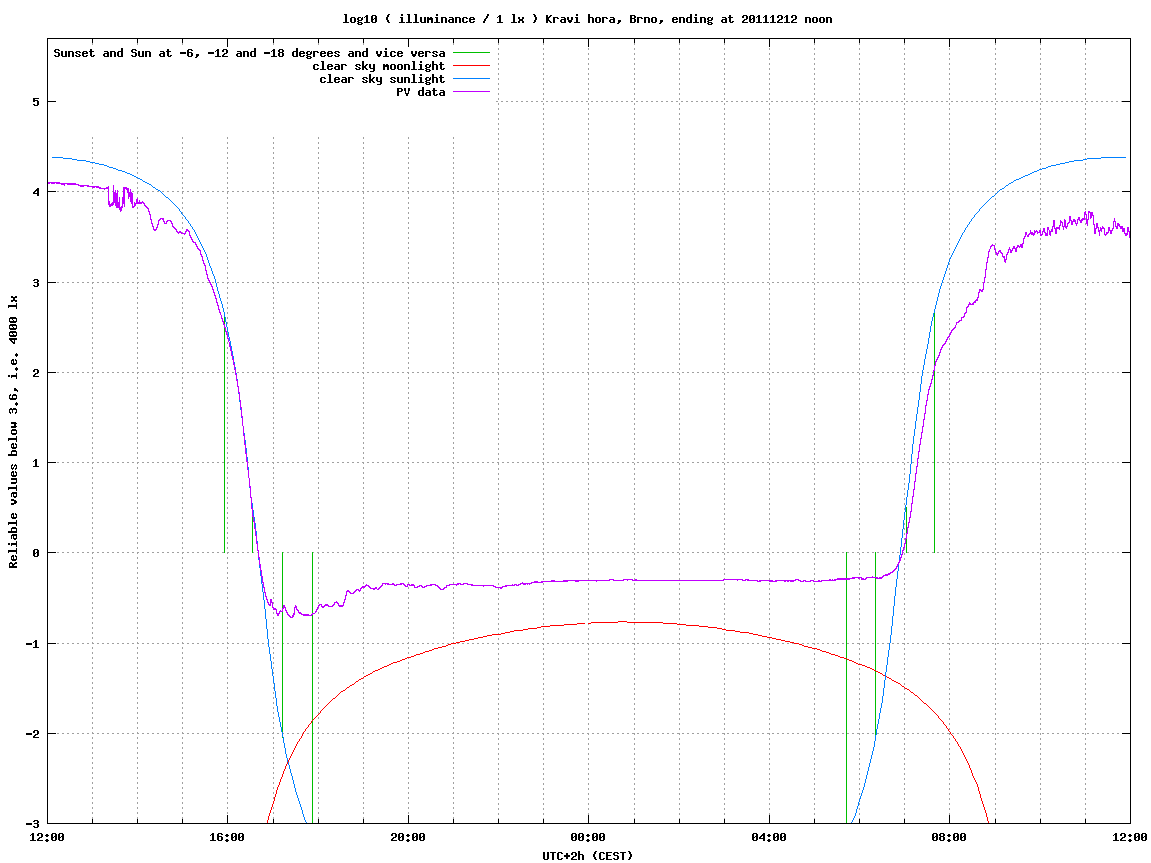Click the green vertical line just before 18:00
Viewport: 1151px width, 863px height.
pos(313,688)
